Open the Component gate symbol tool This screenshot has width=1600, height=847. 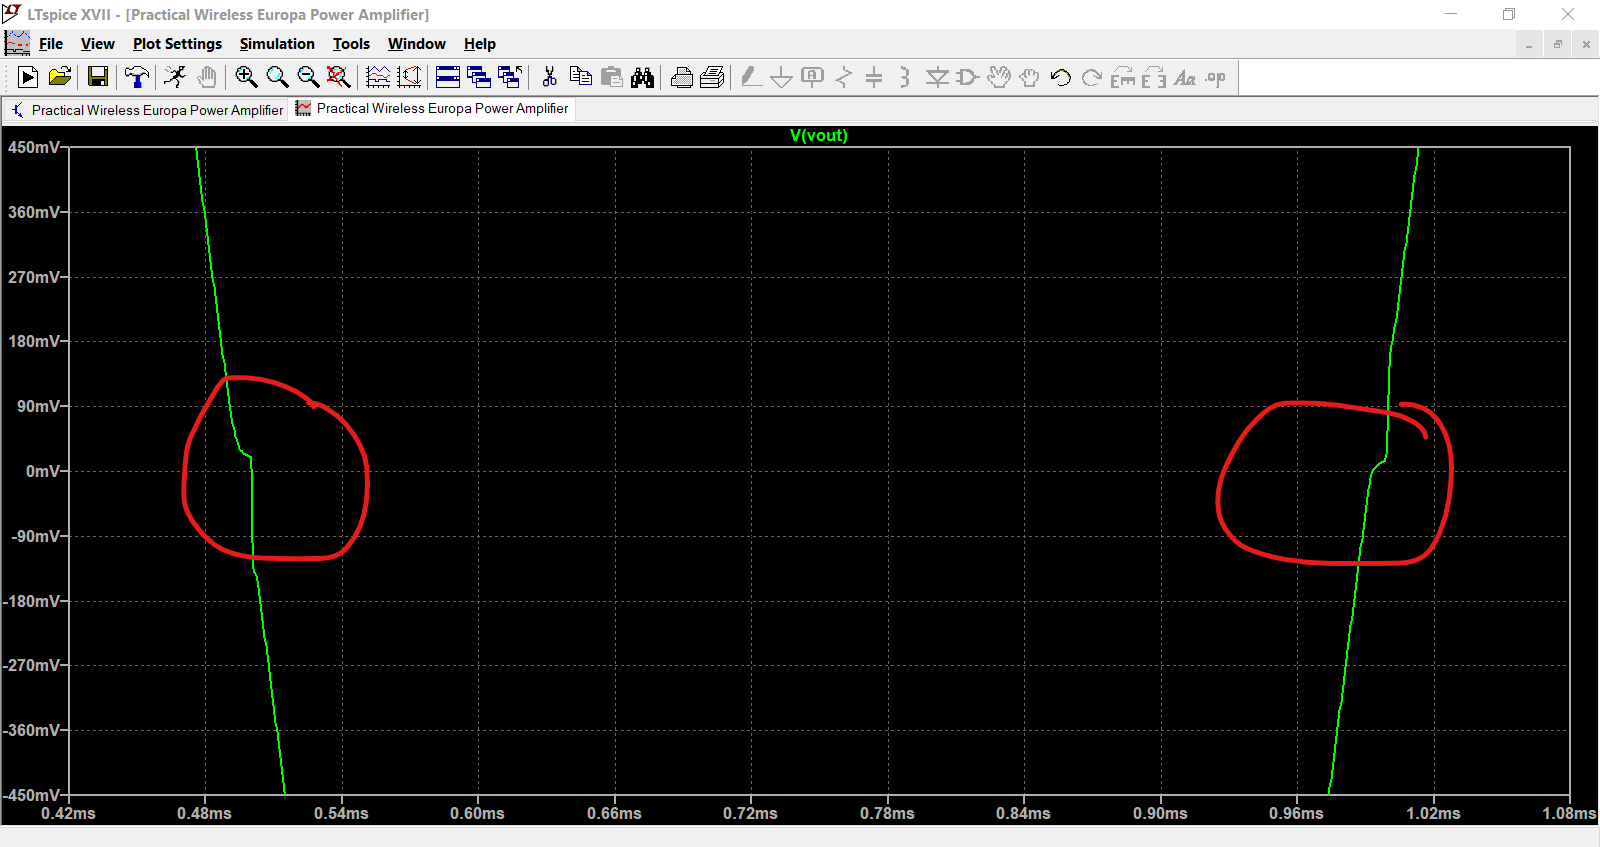click(967, 77)
